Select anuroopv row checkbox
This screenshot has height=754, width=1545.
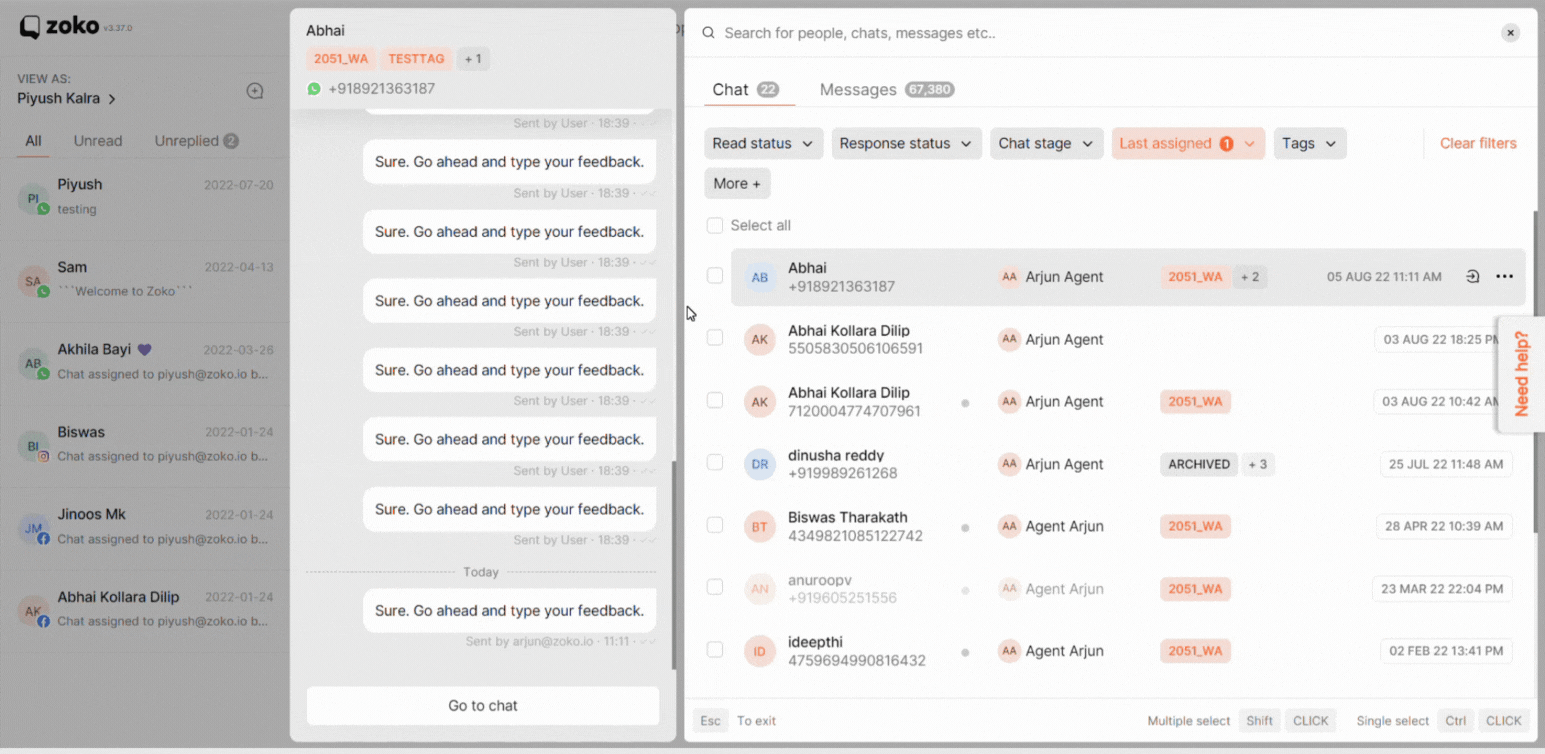(715, 587)
